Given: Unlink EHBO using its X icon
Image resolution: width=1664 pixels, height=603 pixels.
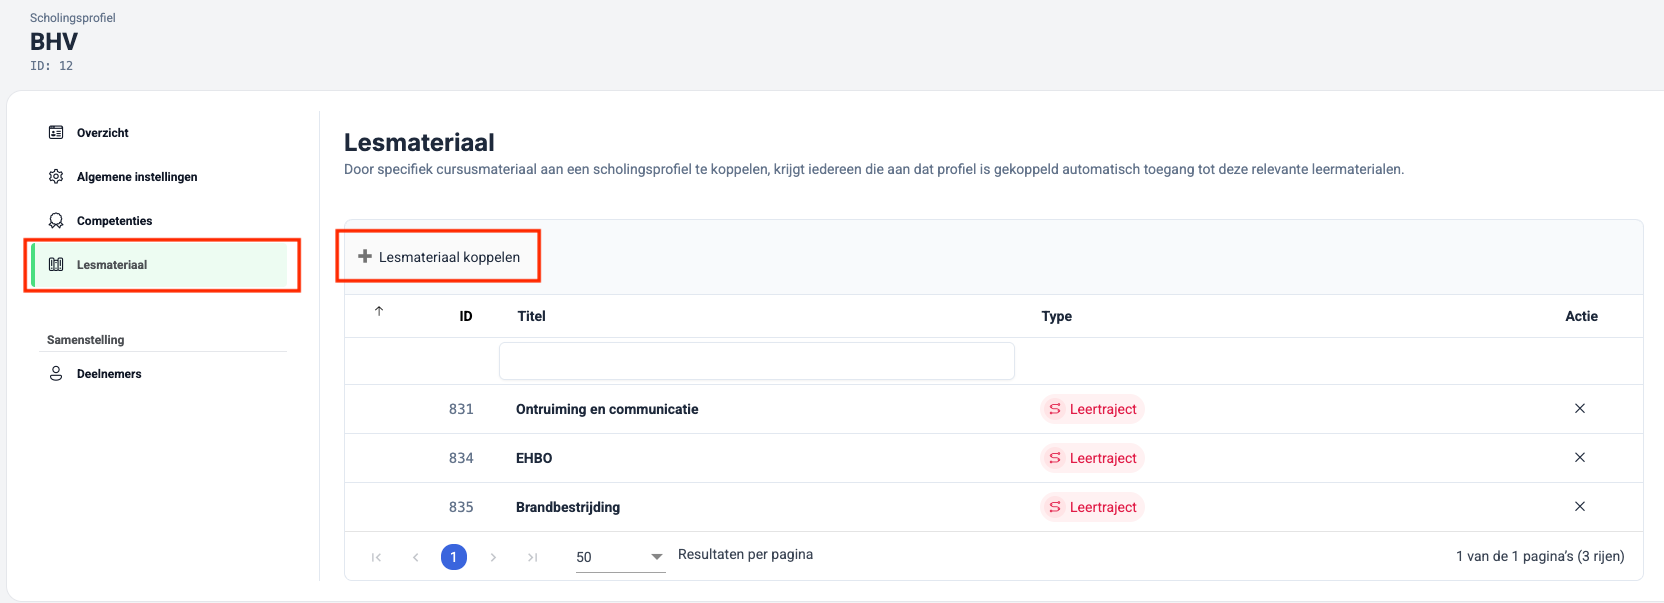Looking at the screenshot, I should pos(1580,457).
